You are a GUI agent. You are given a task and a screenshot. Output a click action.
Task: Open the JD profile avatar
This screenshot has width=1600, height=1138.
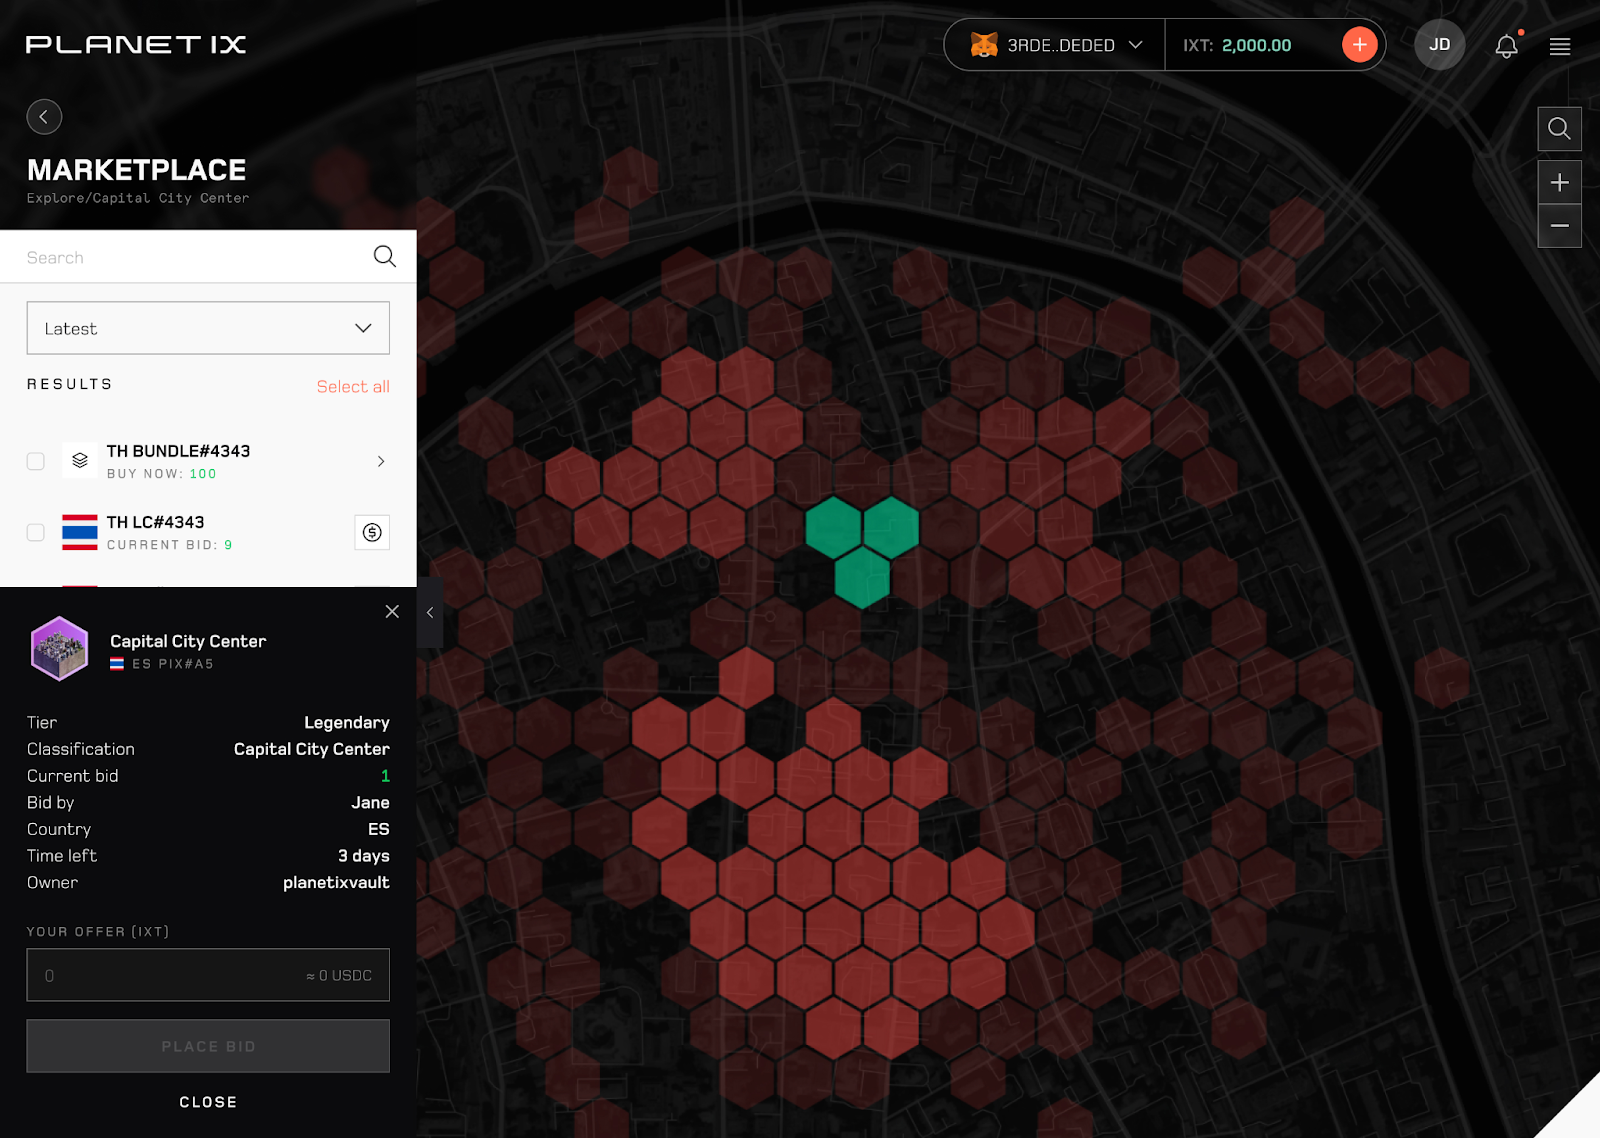(x=1440, y=44)
